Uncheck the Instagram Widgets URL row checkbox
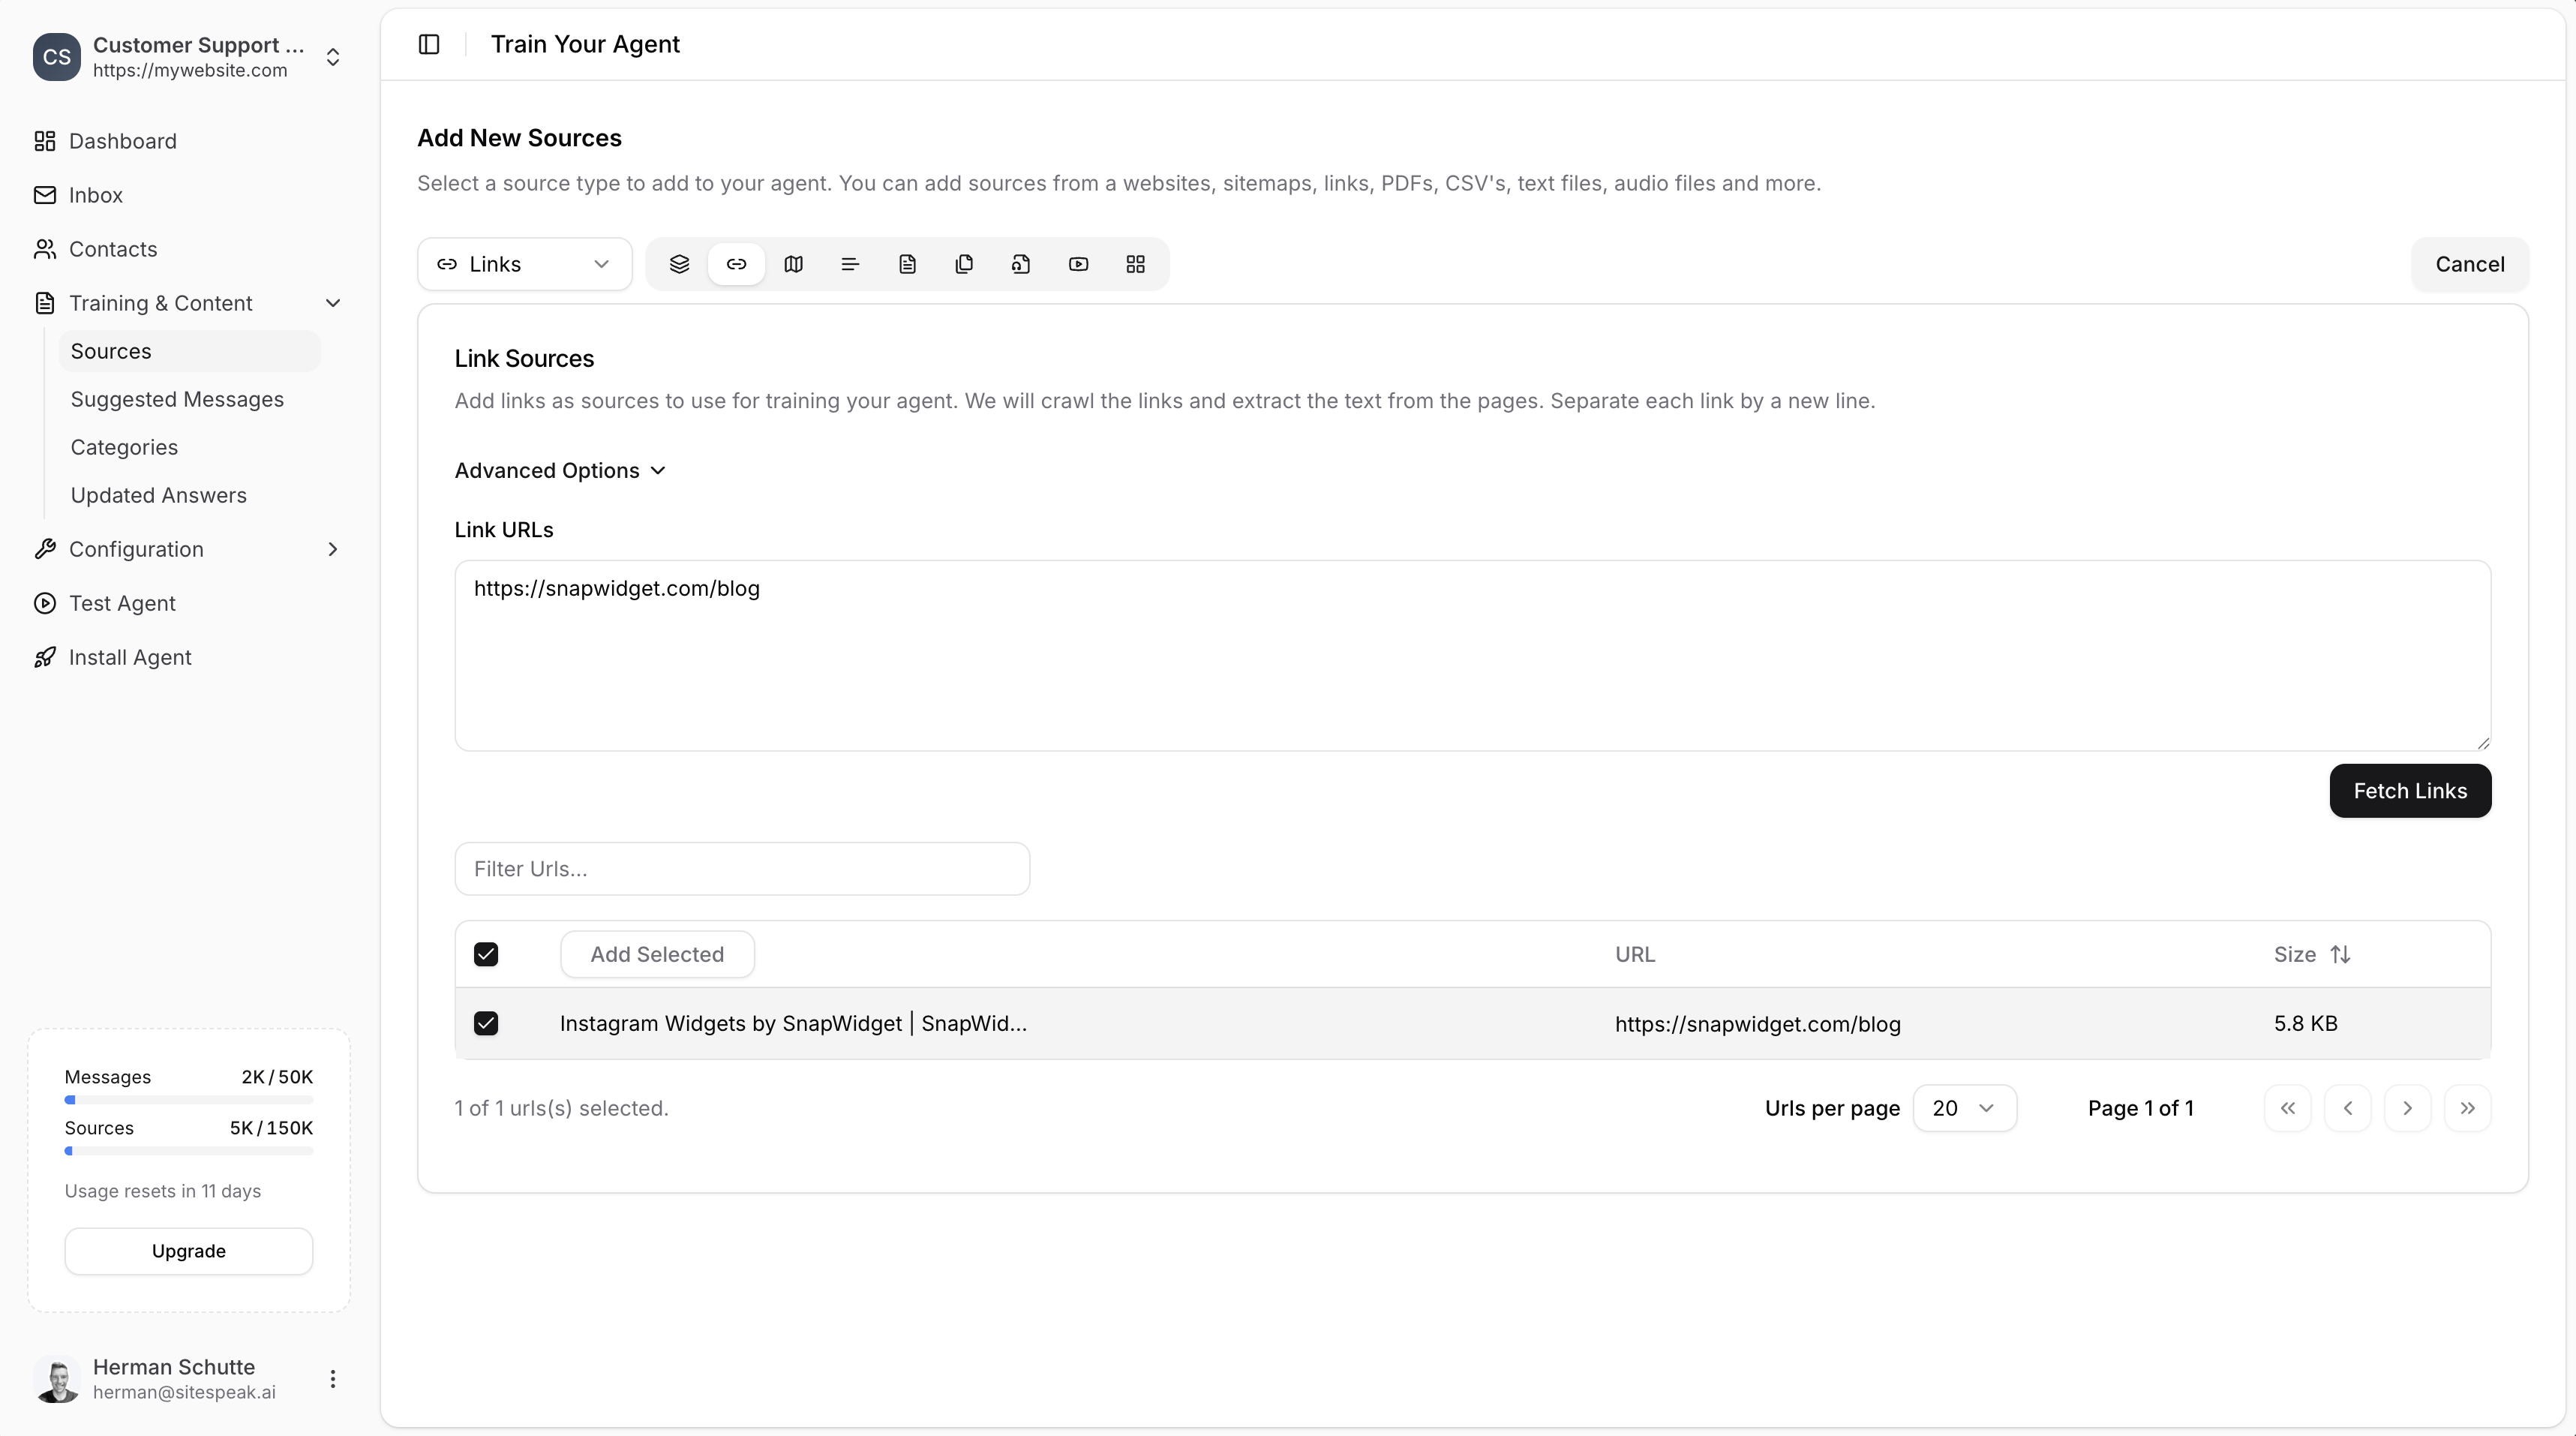This screenshot has height=1436, width=2576. pos(487,1023)
